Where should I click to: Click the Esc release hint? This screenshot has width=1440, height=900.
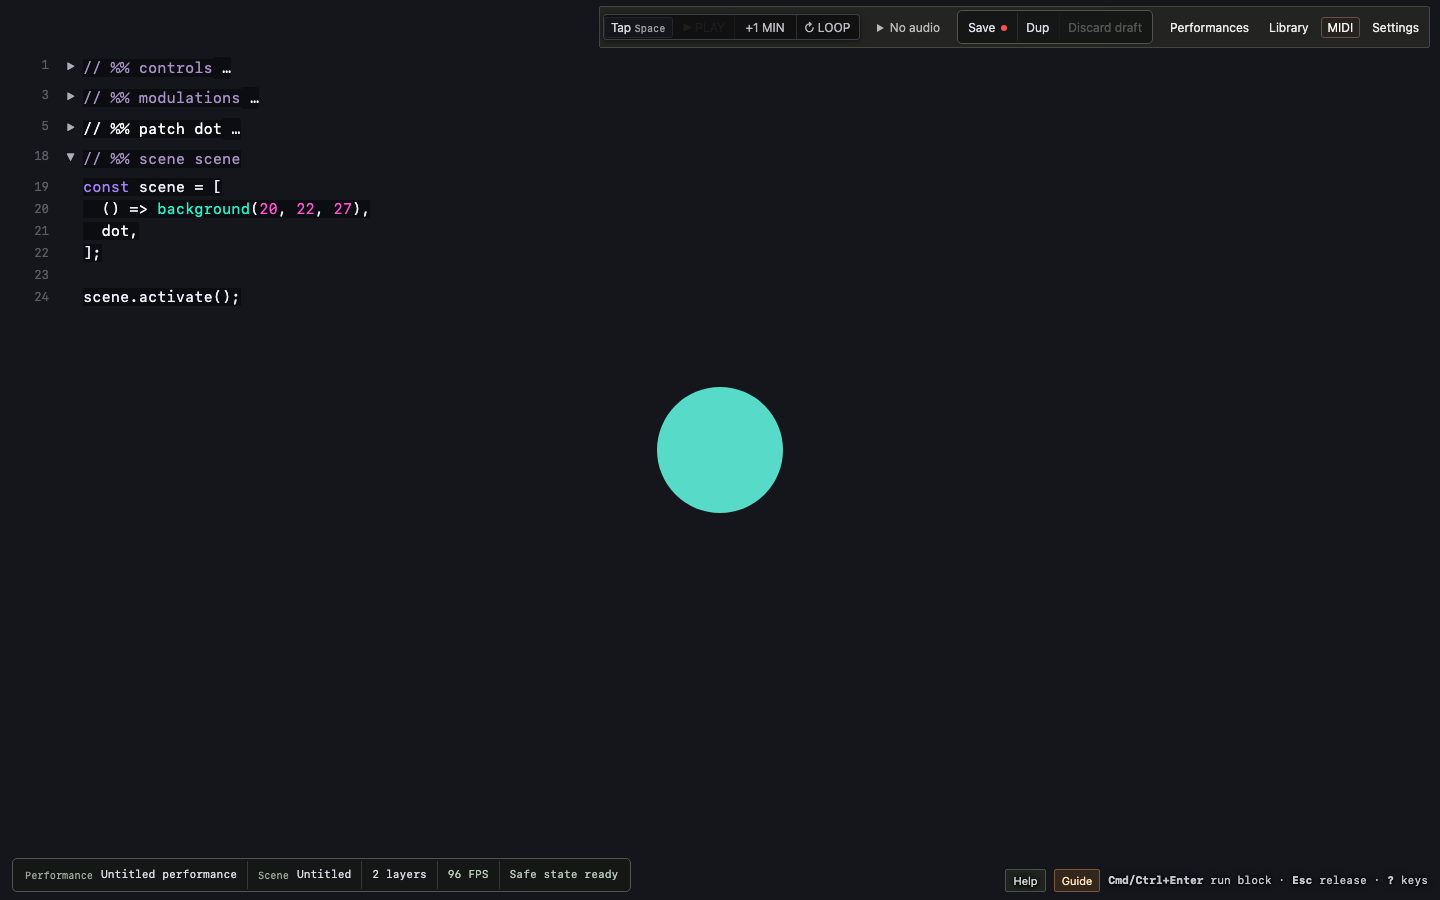pyautogui.click(x=1329, y=881)
